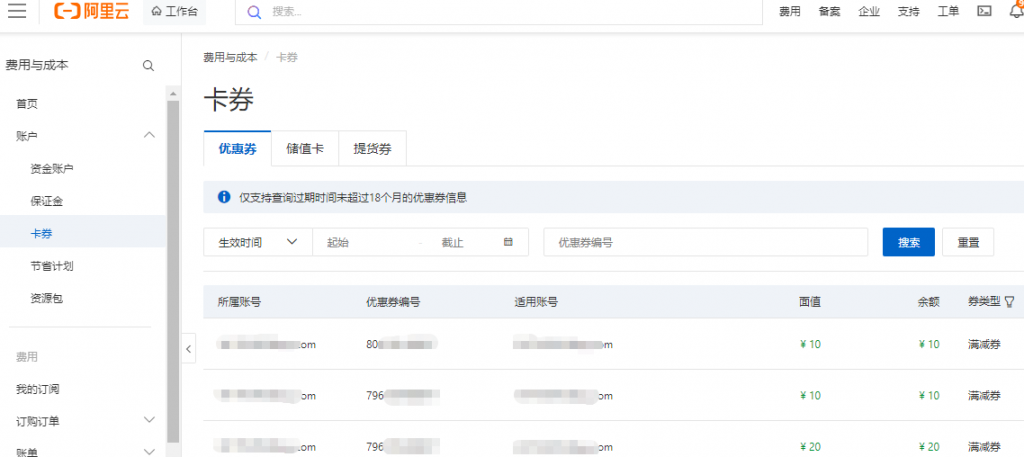The height and width of the screenshot is (457, 1024).
Task: Click the sidebar search magnifier icon
Action: pyautogui.click(x=148, y=66)
